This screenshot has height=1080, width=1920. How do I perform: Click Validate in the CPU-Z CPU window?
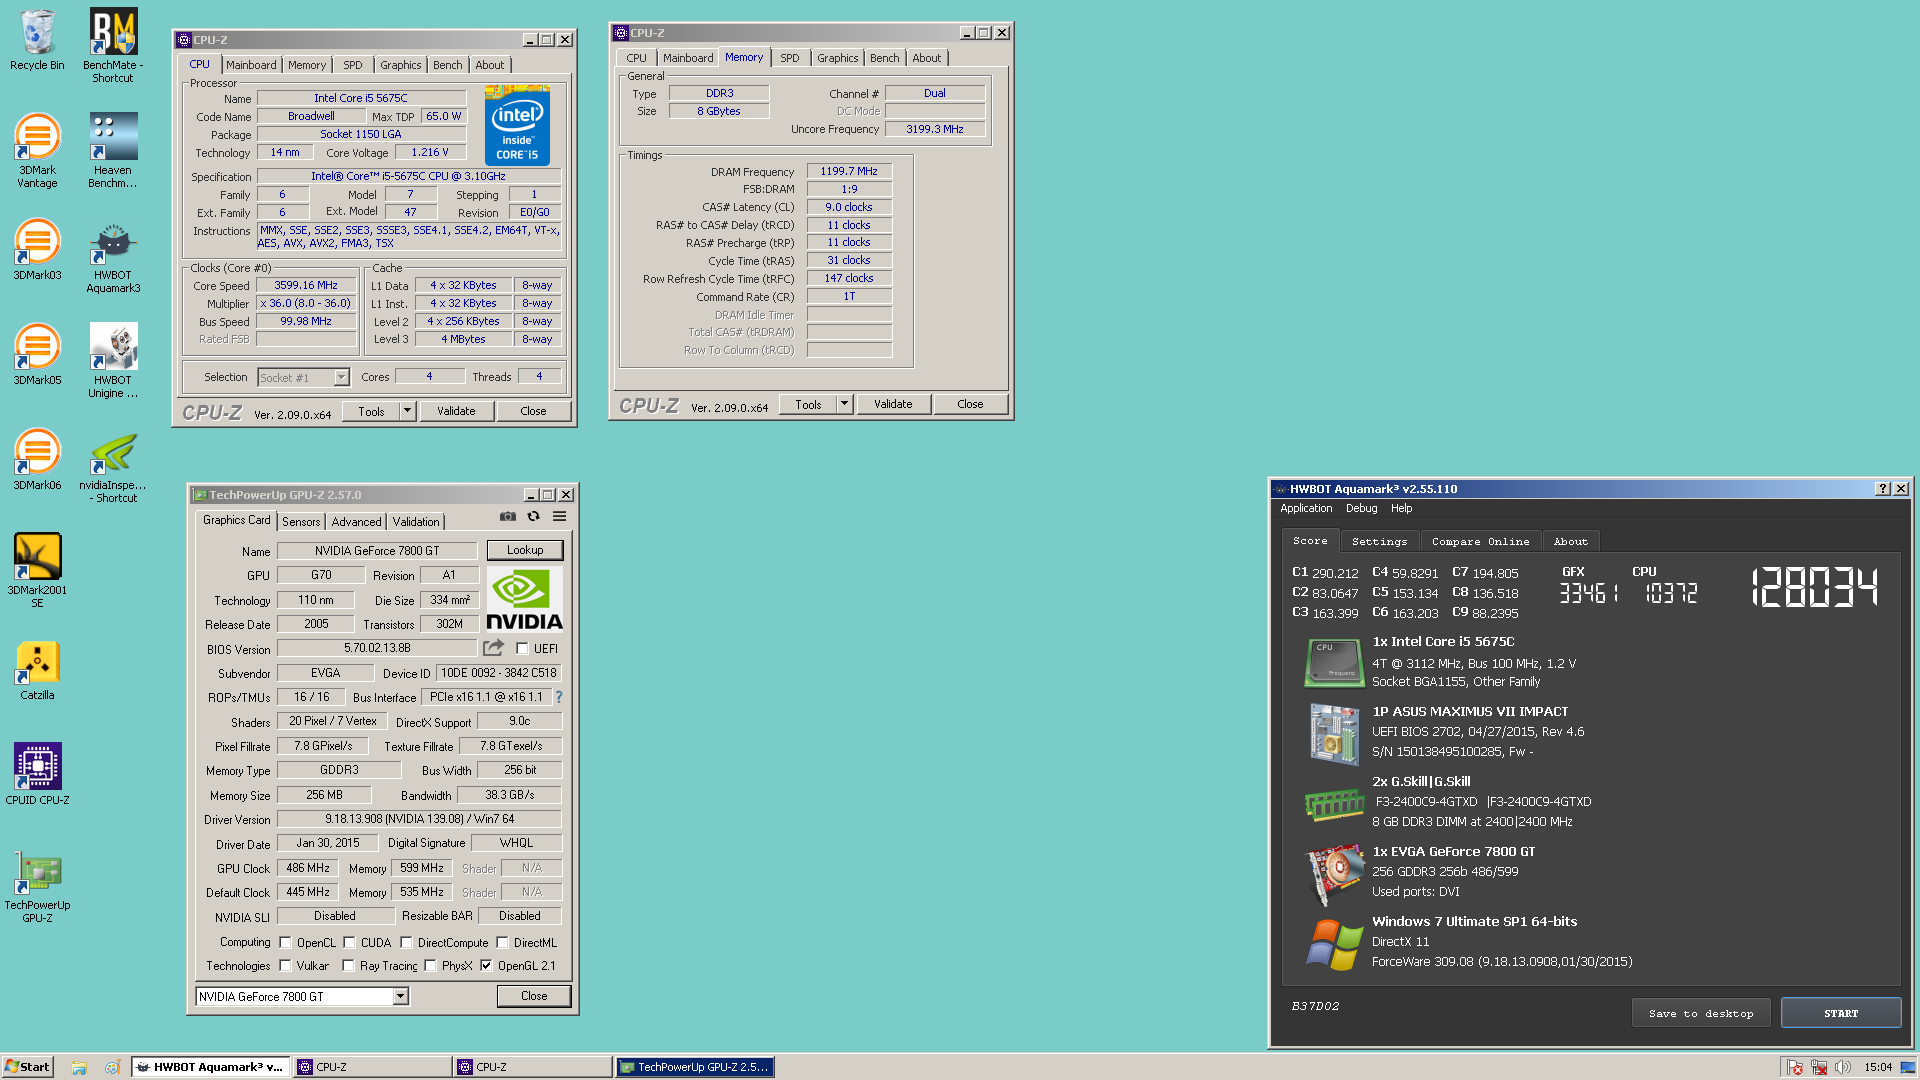[456, 411]
